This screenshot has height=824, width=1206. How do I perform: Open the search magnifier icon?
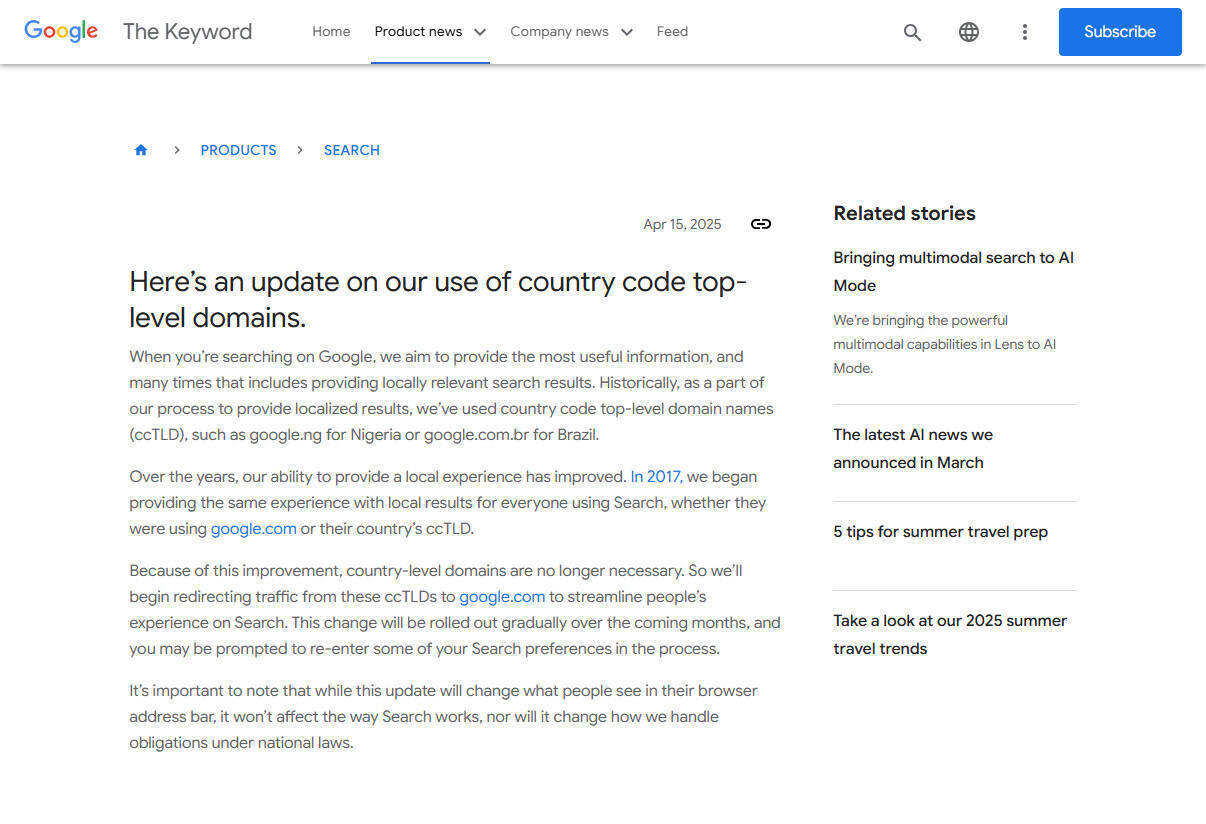[912, 32]
